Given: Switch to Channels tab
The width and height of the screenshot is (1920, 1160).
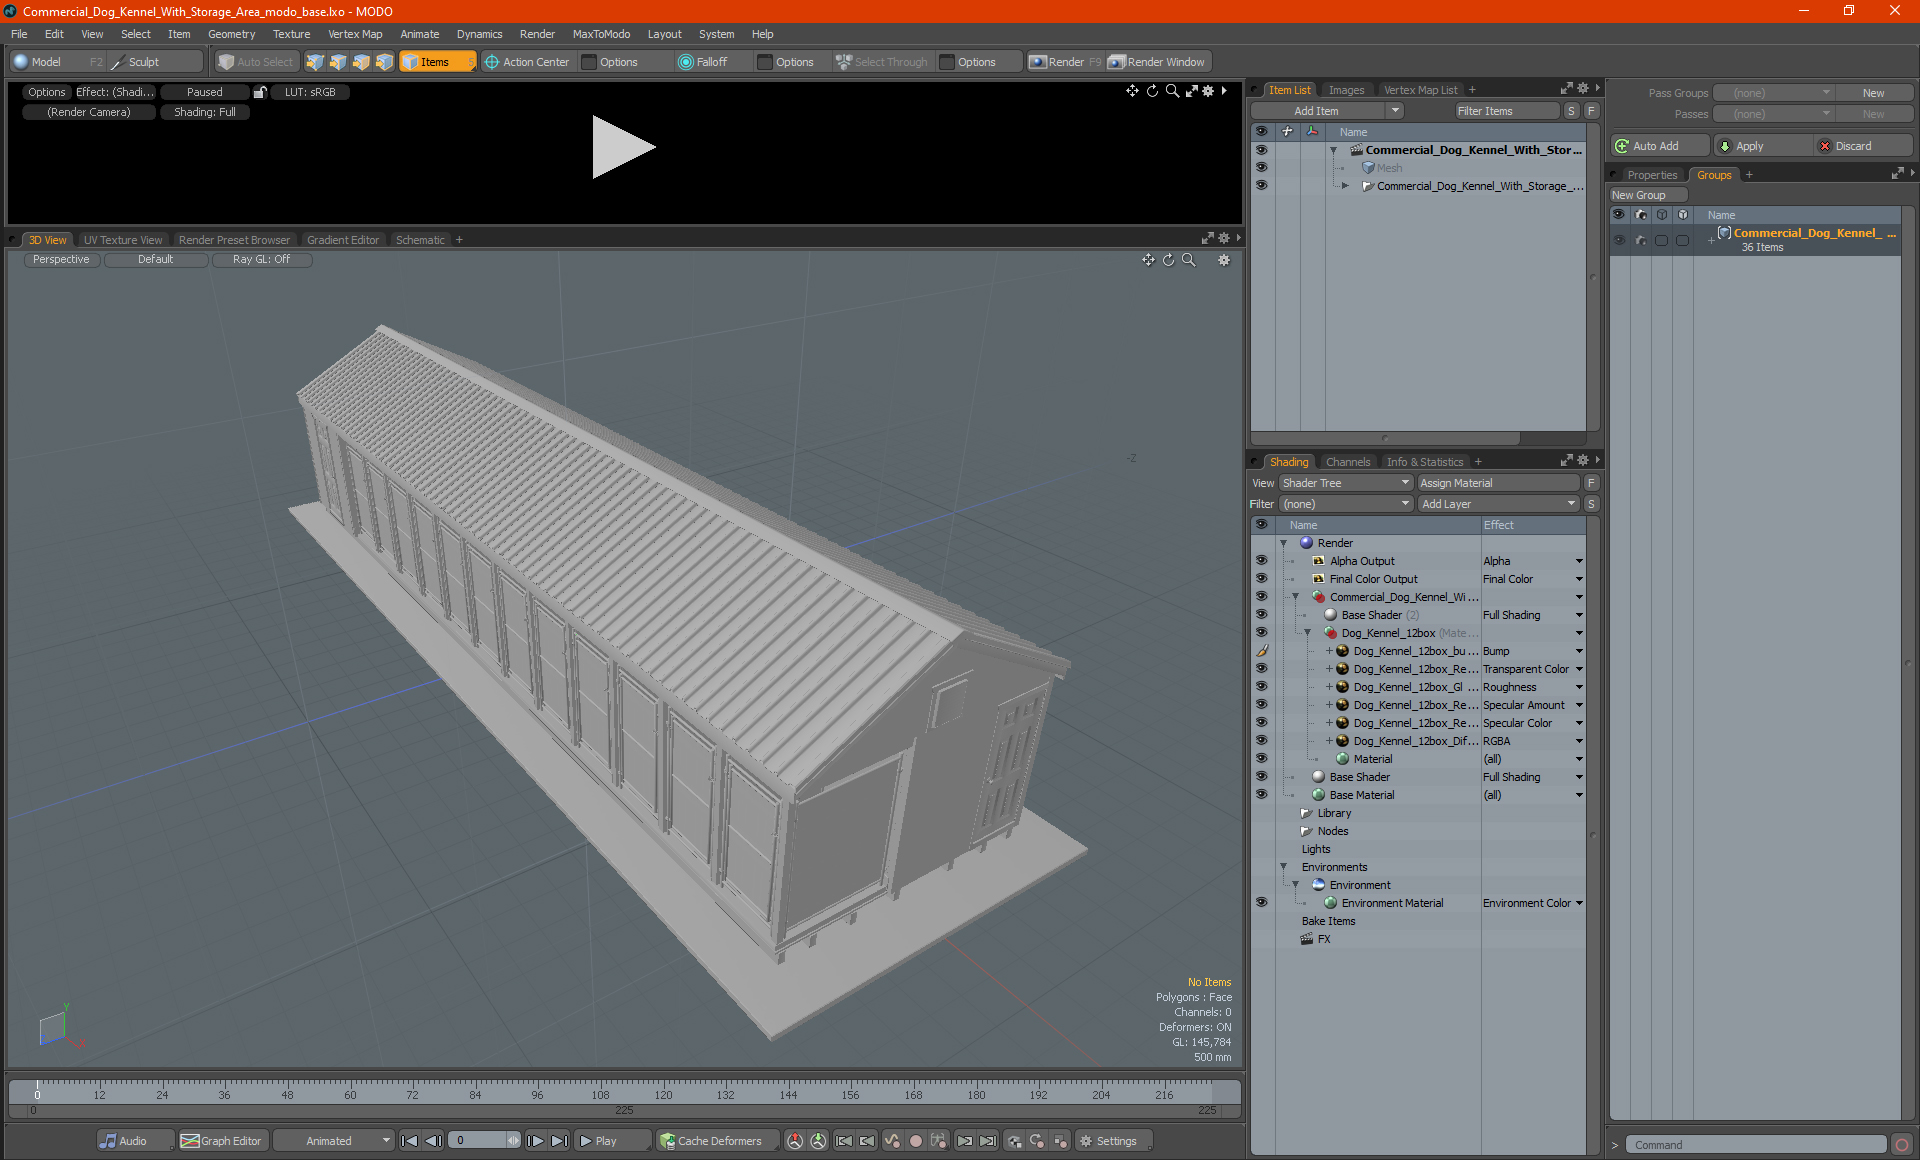Looking at the screenshot, I should (1347, 462).
